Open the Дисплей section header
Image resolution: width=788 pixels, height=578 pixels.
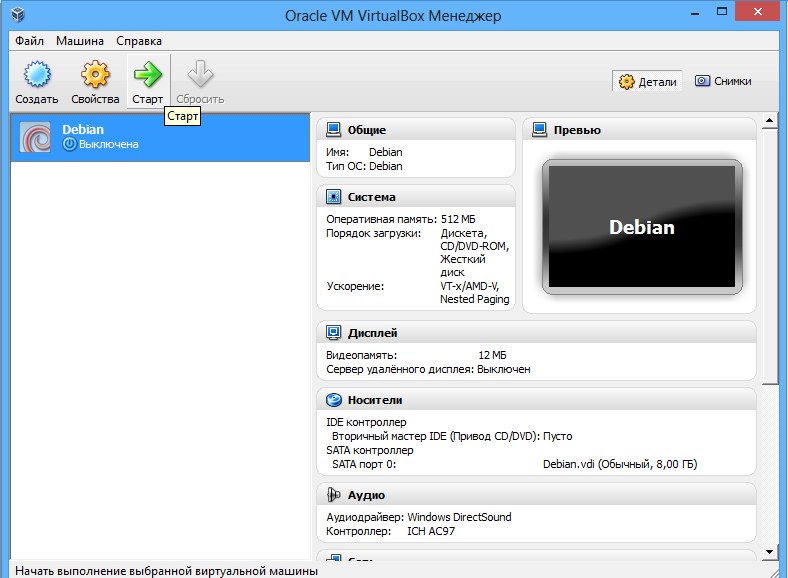537,332
